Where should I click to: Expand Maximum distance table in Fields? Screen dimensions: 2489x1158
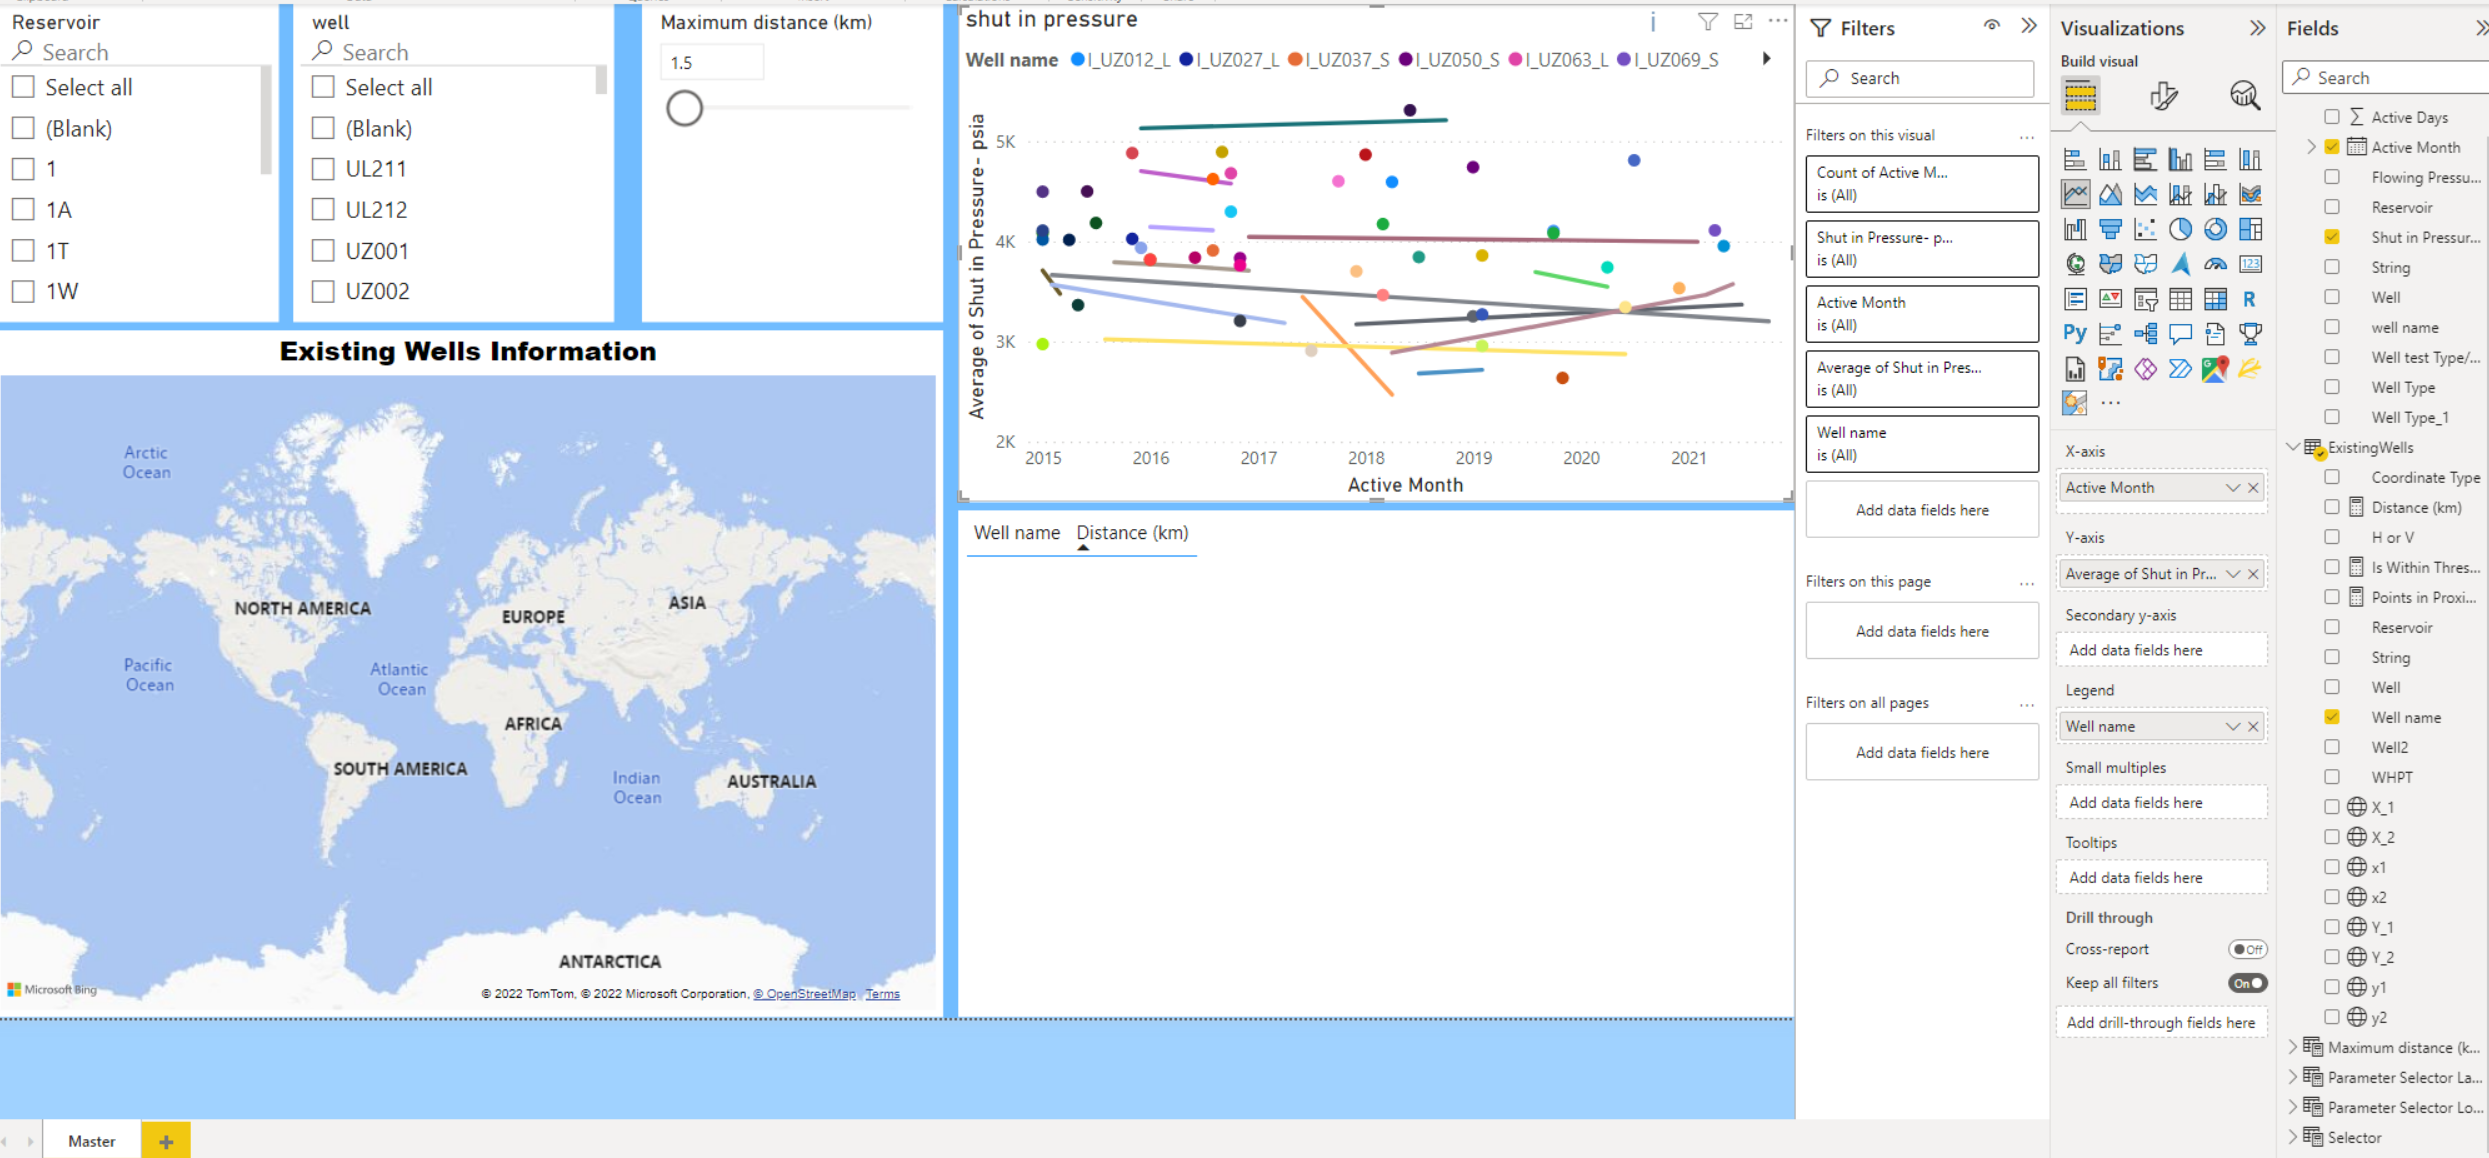pyautogui.click(x=2293, y=1047)
